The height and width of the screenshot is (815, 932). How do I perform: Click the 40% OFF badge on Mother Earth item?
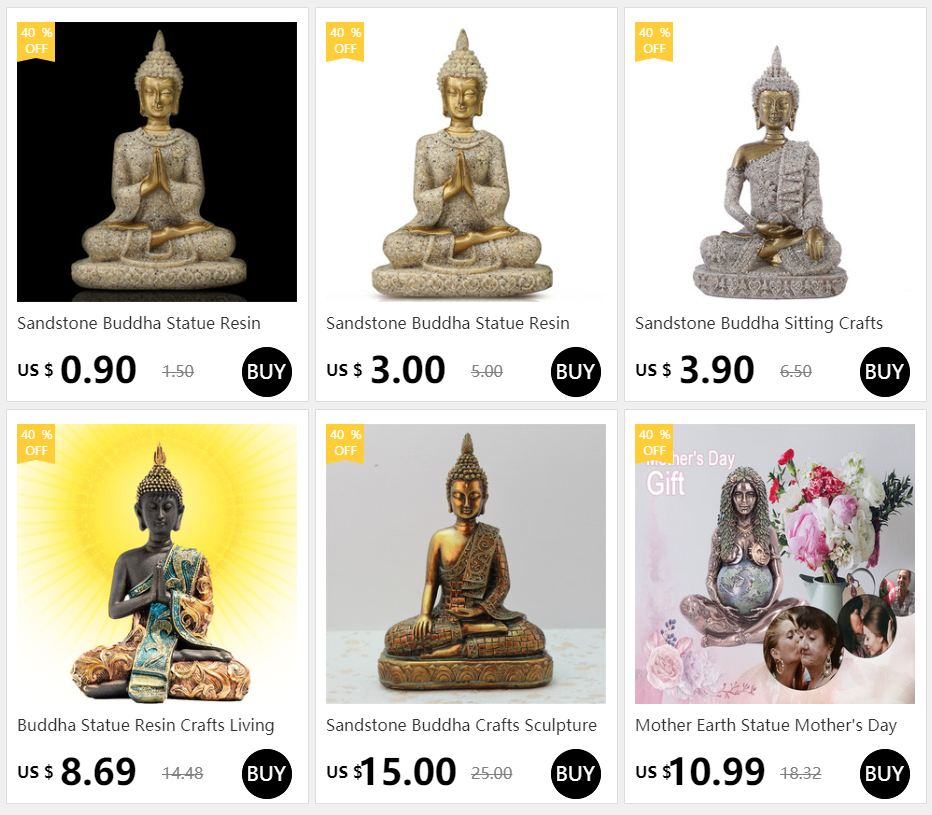pyautogui.click(x=654, y=443)
